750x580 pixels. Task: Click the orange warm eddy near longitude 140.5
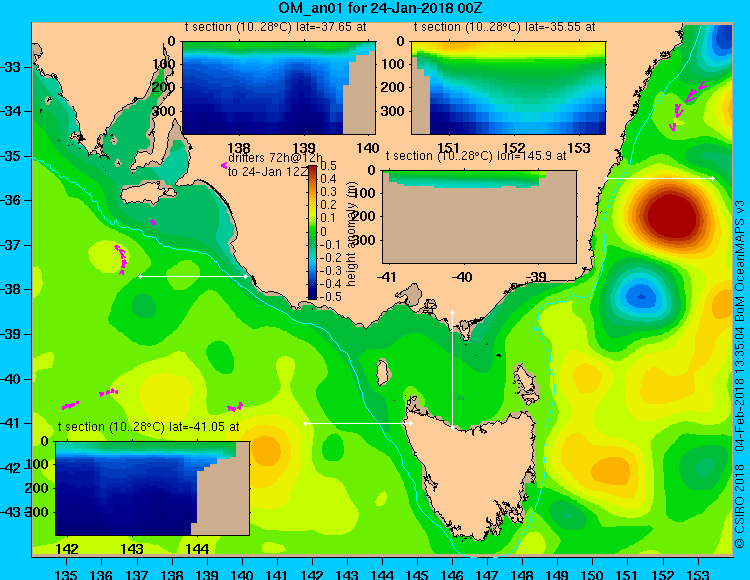[x=265, y=450]
